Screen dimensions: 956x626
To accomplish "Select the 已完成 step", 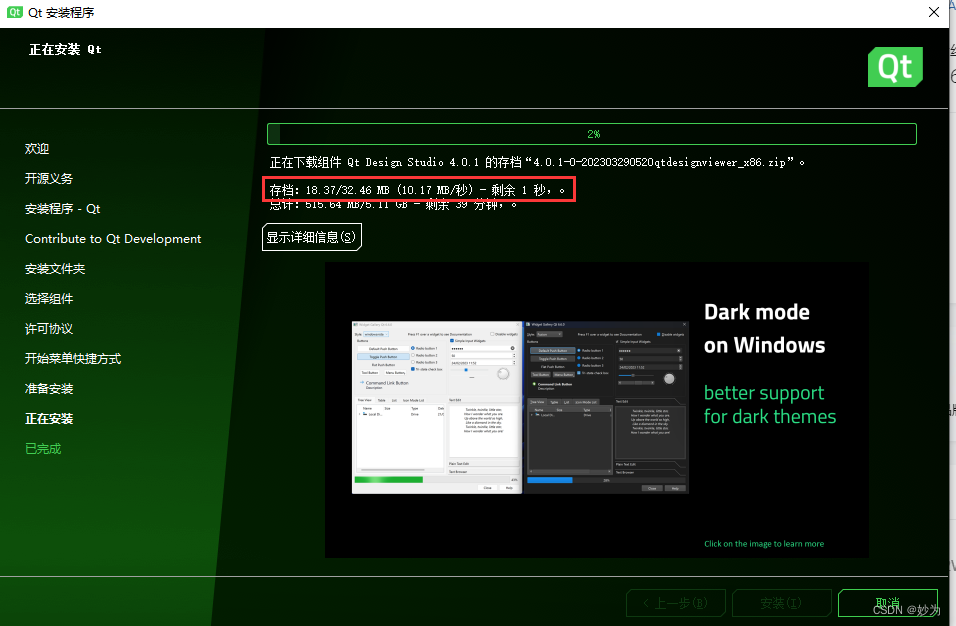I will [x=43, y=449].
